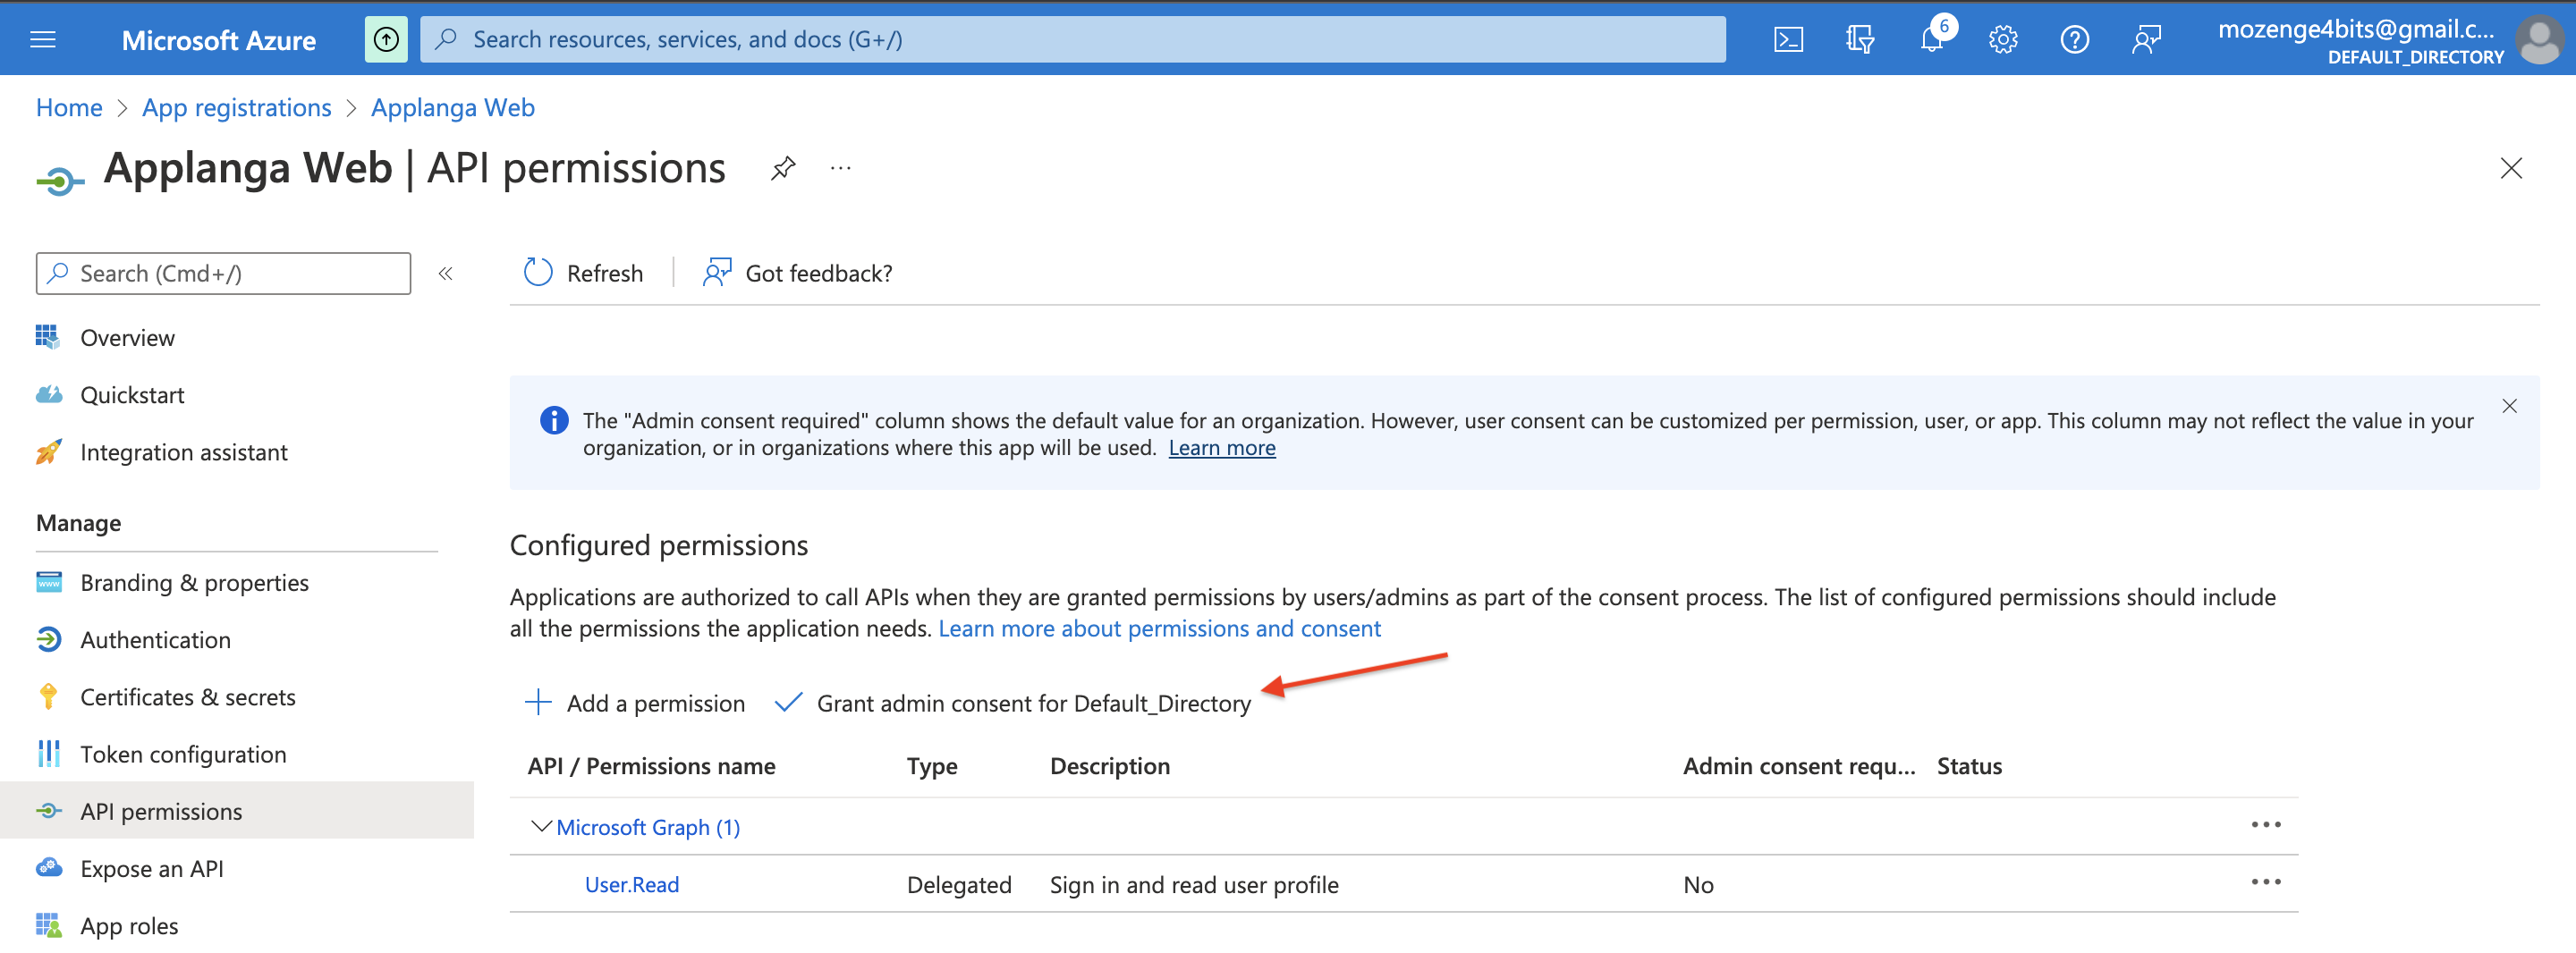Viewport: 2576px width, 953px height.
Task: Click the mozenge4bits account email text
Action: point(2355,29)
